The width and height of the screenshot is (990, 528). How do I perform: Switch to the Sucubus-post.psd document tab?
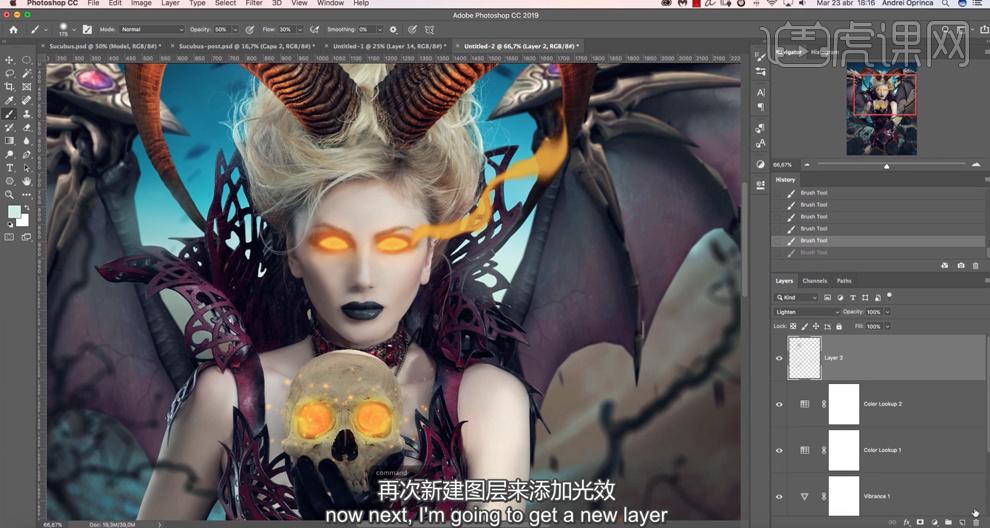click(245, 46)
